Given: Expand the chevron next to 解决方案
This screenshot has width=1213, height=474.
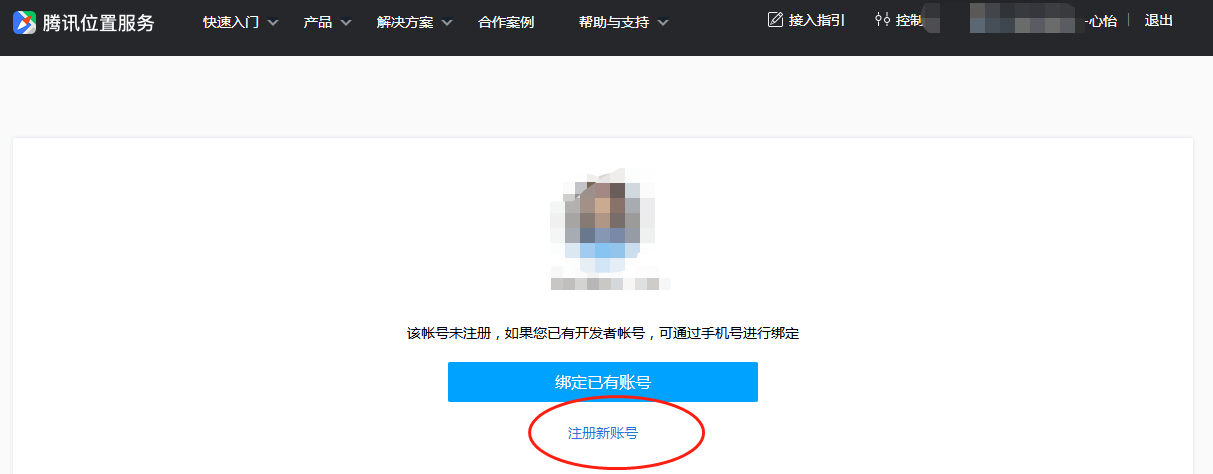Looking at the screenshot, I should coord(447,22).
